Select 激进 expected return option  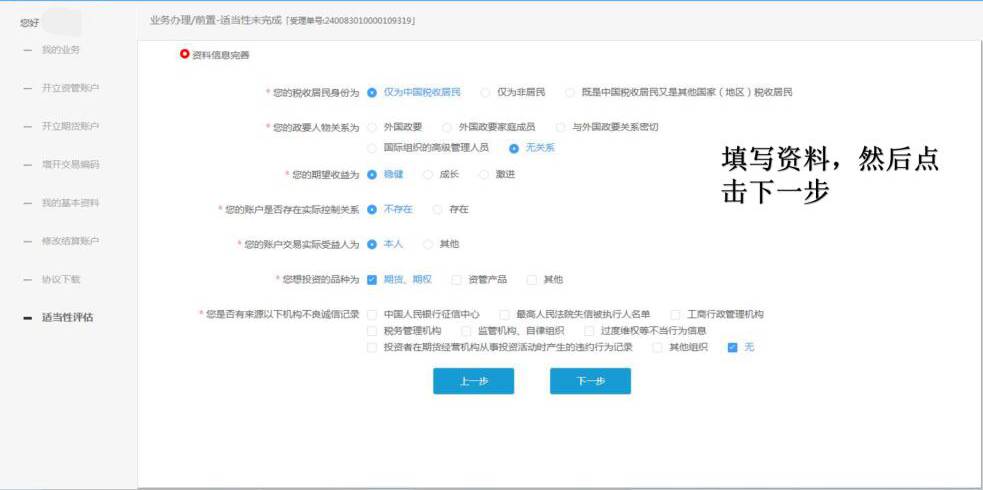tap(485, 175)
